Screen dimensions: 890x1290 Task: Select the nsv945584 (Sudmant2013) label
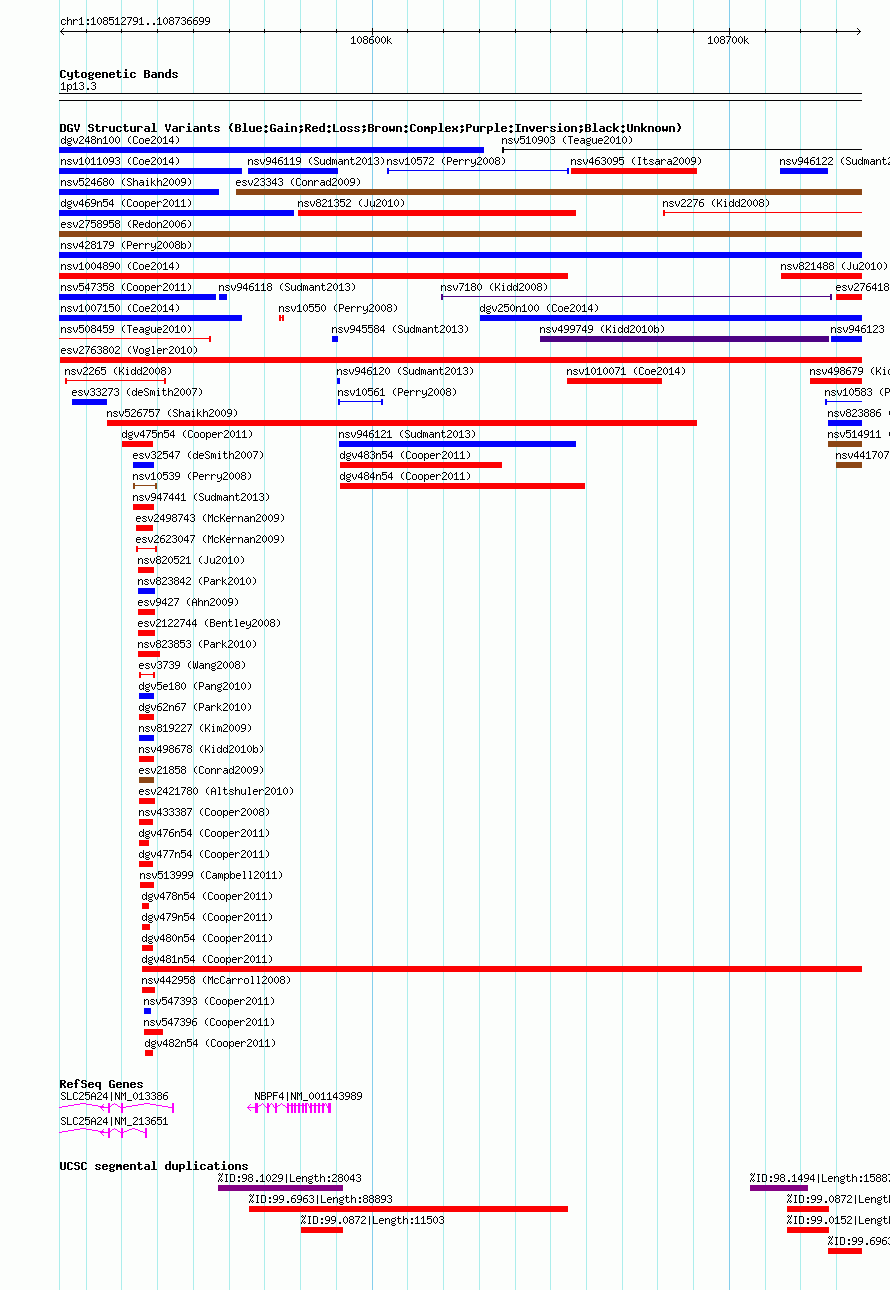[x=400, y=329]
